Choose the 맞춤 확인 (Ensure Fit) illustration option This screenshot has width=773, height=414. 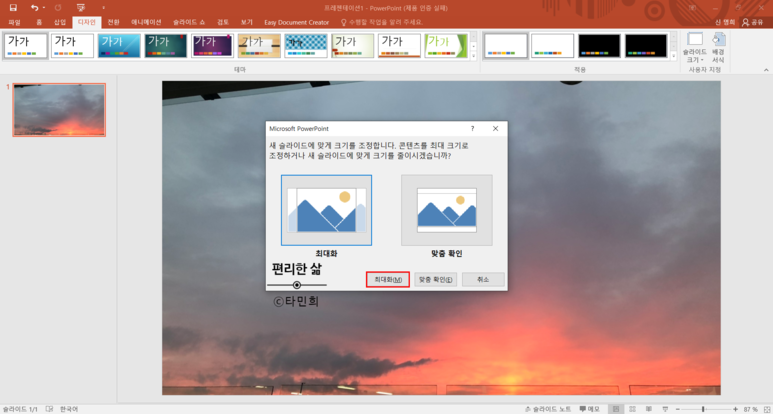point(447,210)
